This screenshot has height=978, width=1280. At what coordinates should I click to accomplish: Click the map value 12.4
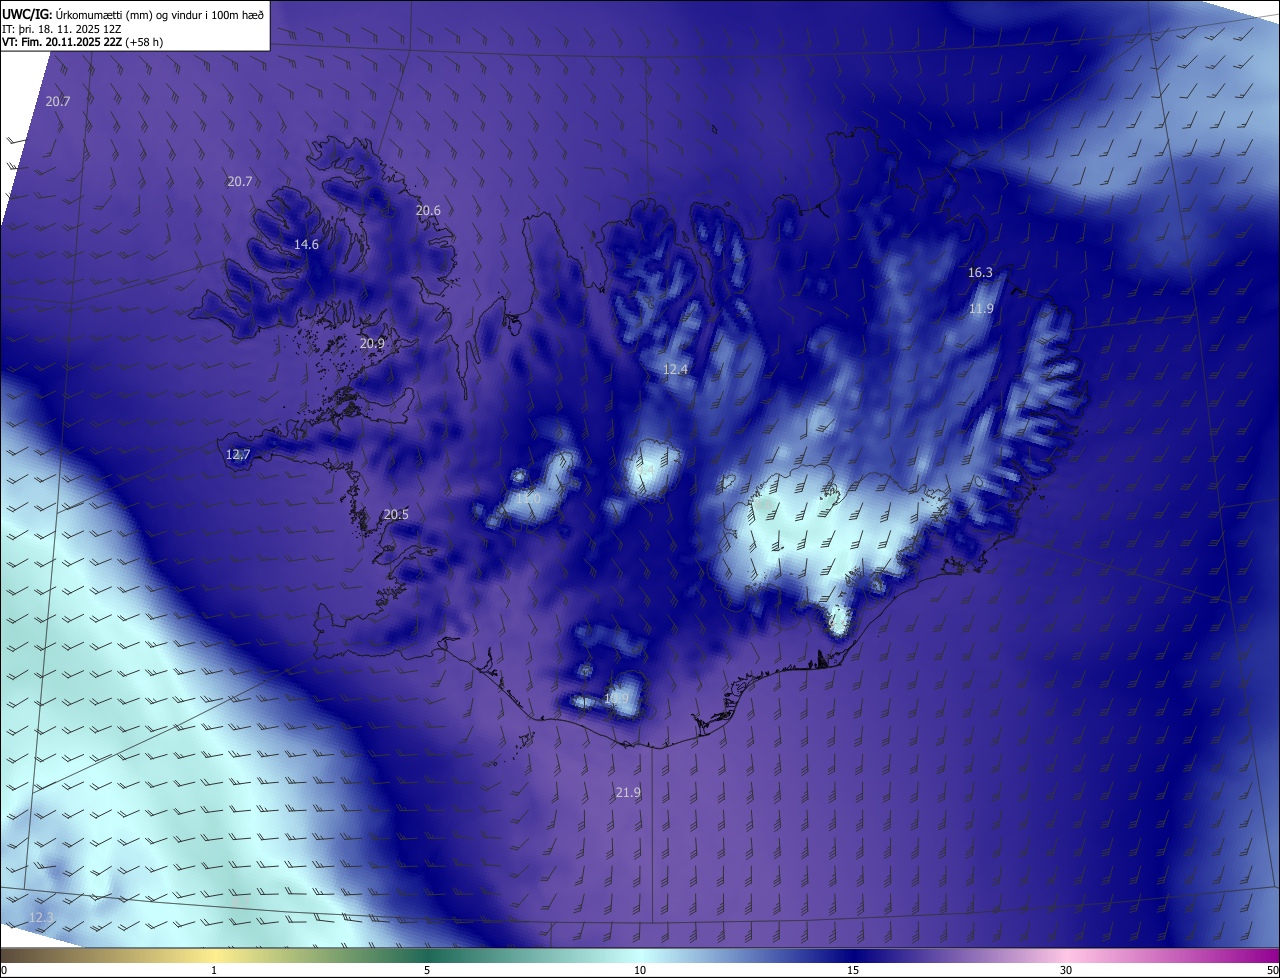coord(676,370)
